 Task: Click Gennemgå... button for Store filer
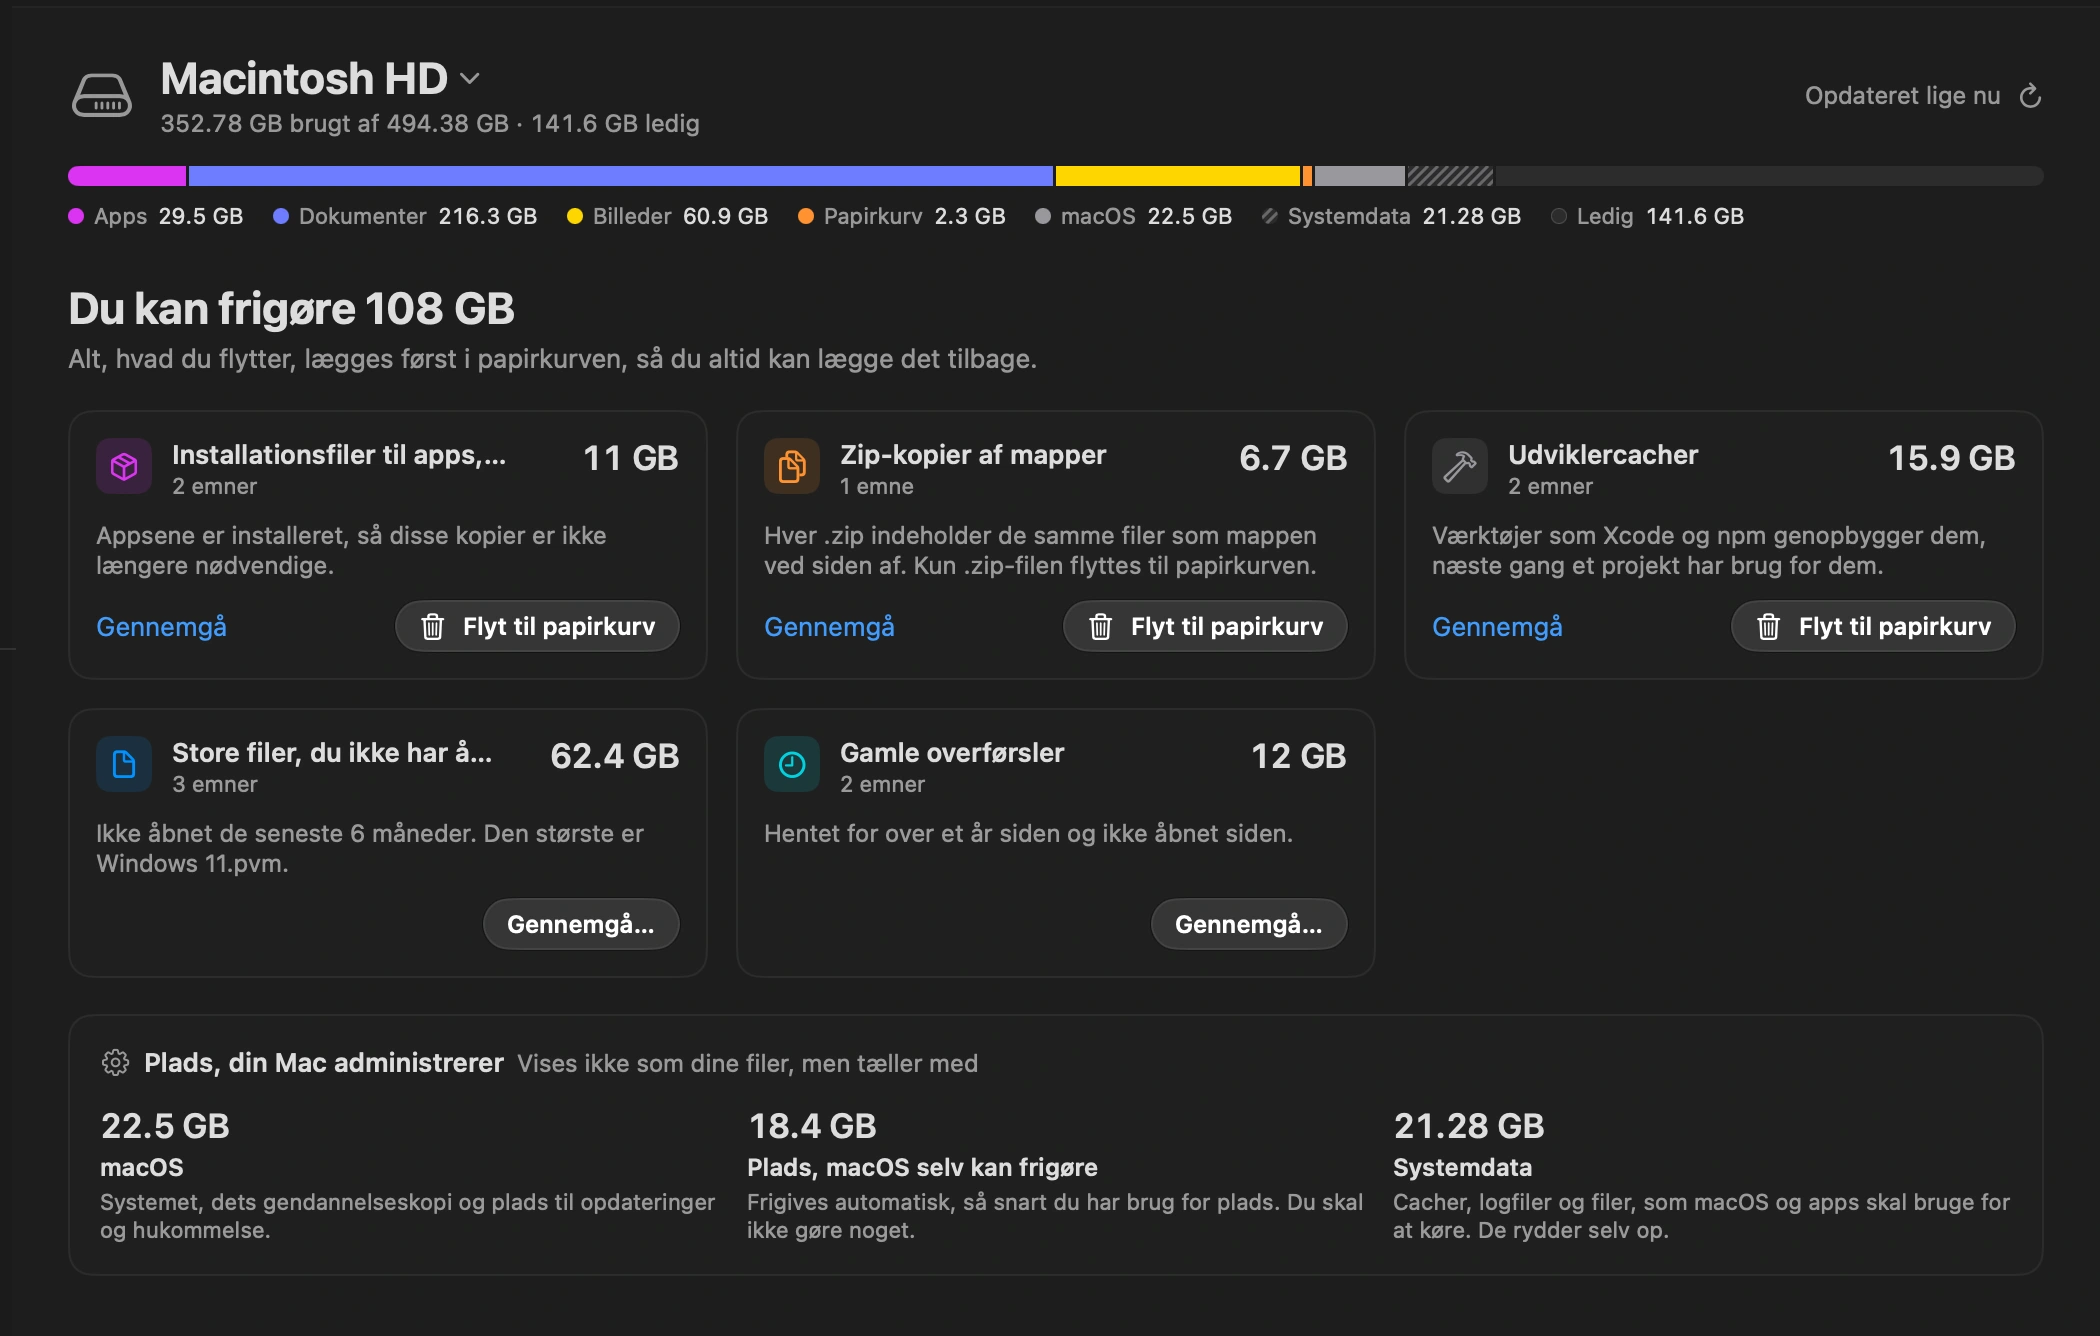pos(581,924)
